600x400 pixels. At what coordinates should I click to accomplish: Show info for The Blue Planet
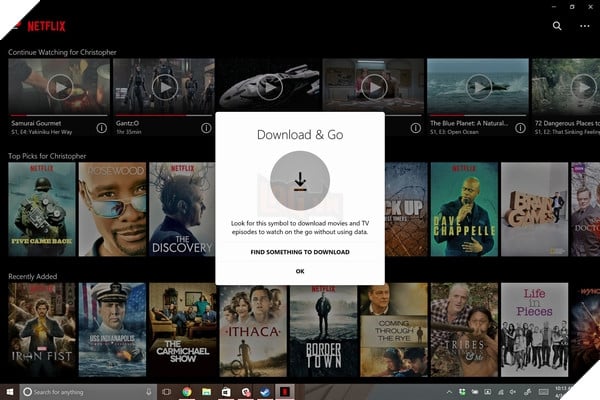tap(520, 128)
